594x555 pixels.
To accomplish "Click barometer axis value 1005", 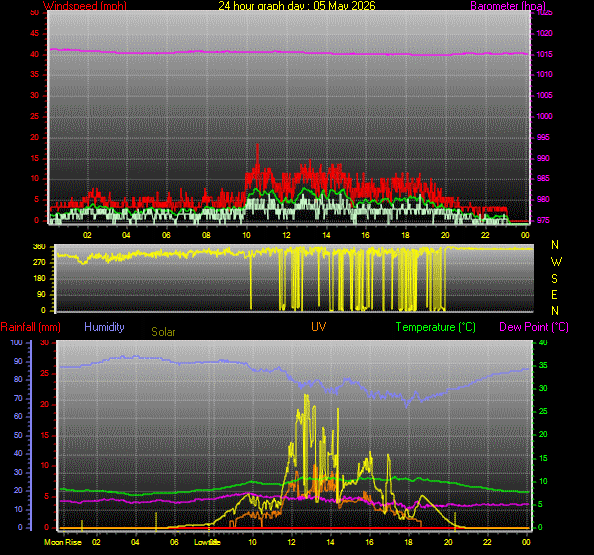I will (x=544, y=95).
